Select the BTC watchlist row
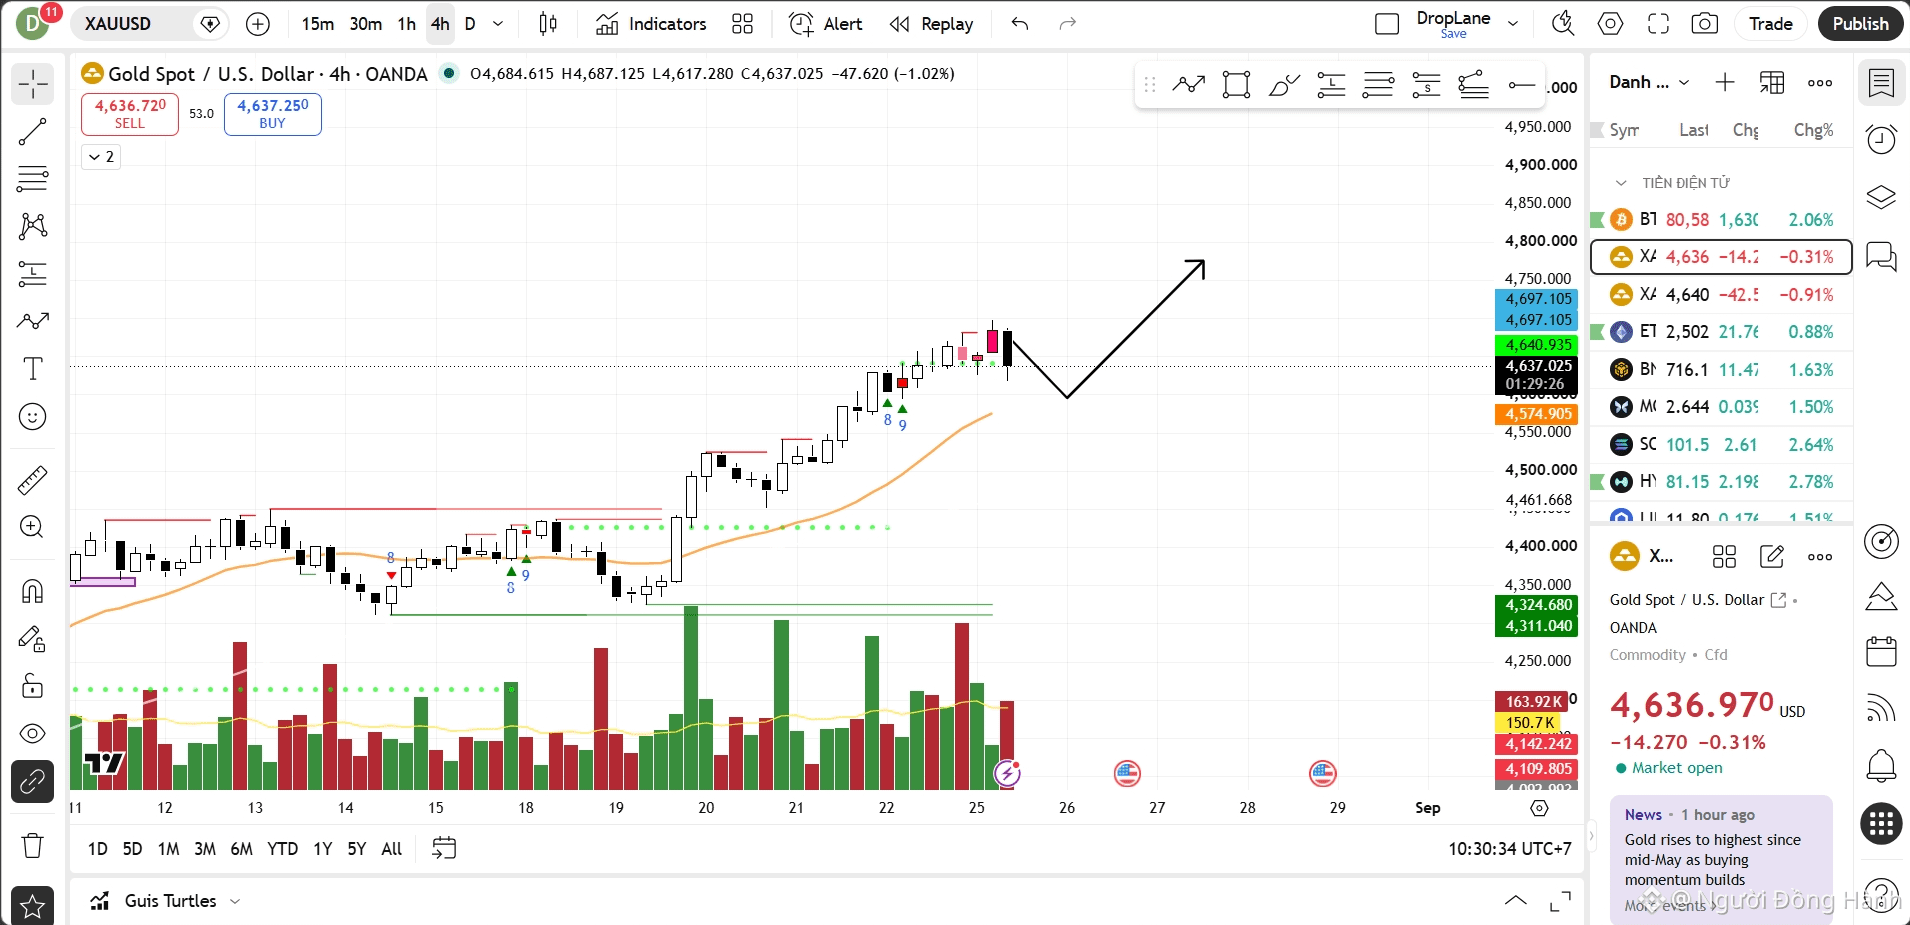 (1721, 220)
